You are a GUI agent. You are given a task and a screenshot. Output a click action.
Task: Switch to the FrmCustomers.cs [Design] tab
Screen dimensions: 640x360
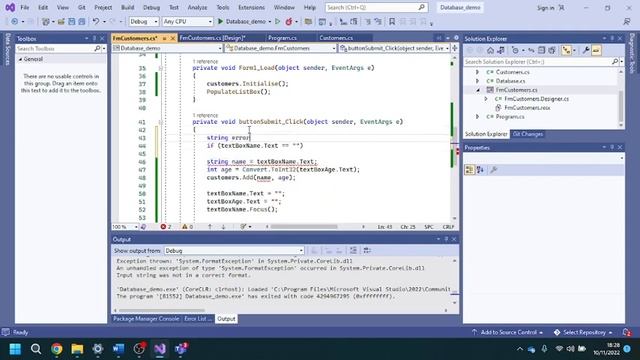[212, 38]
